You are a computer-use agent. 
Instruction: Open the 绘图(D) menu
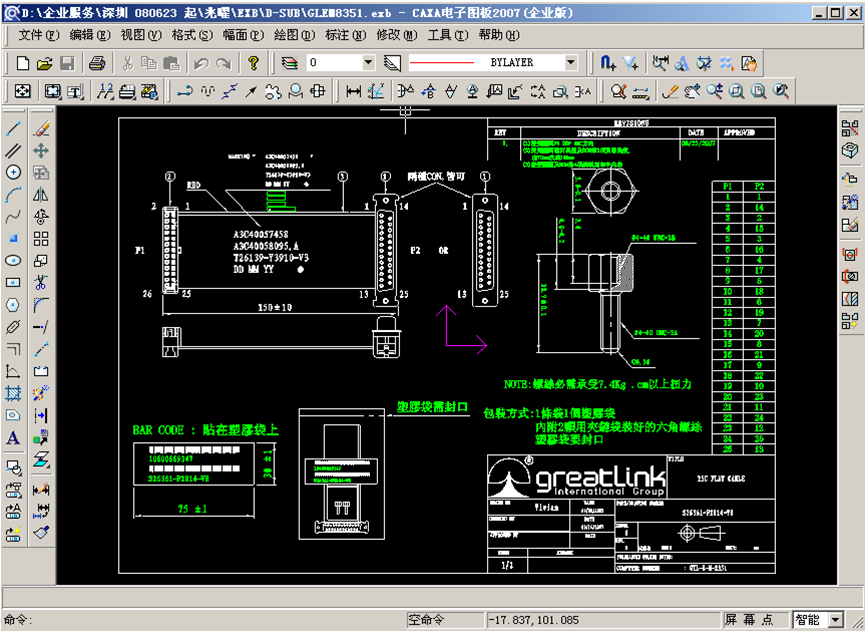294,35
